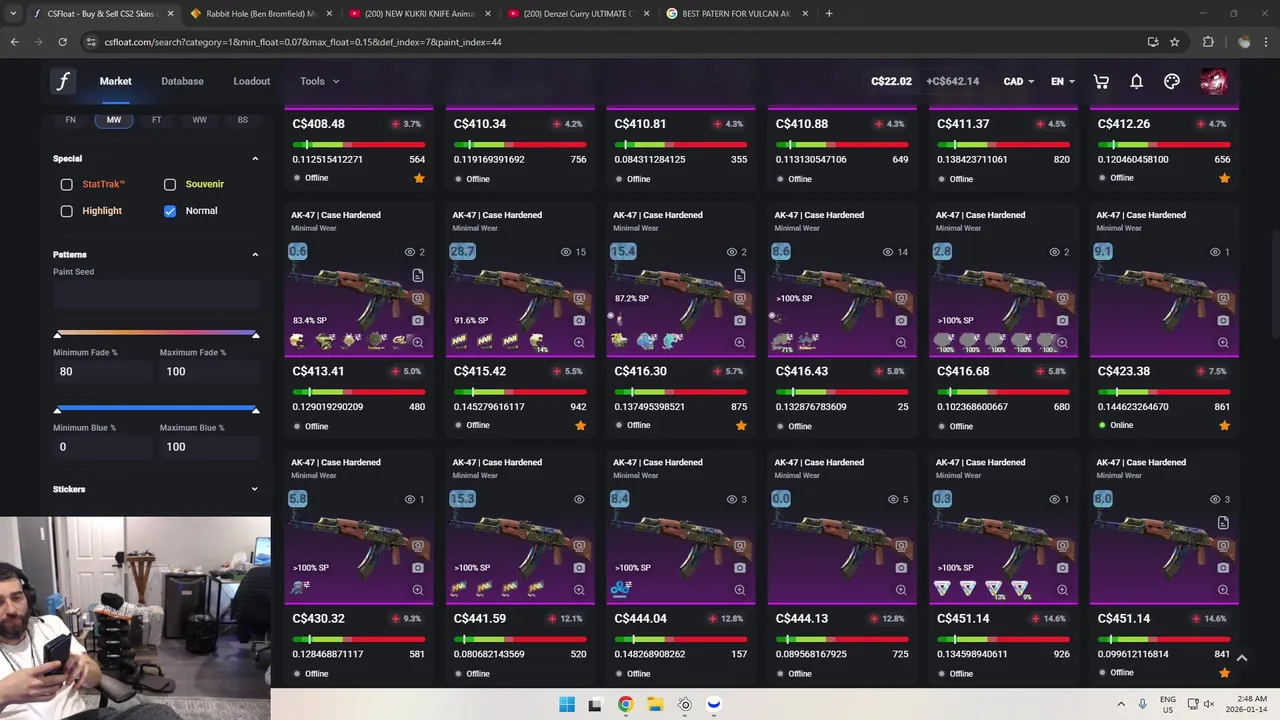Viewport: 1280px width, 720px height.
Task: Collapse the Patterns filter section
Action: click(255, 254)
